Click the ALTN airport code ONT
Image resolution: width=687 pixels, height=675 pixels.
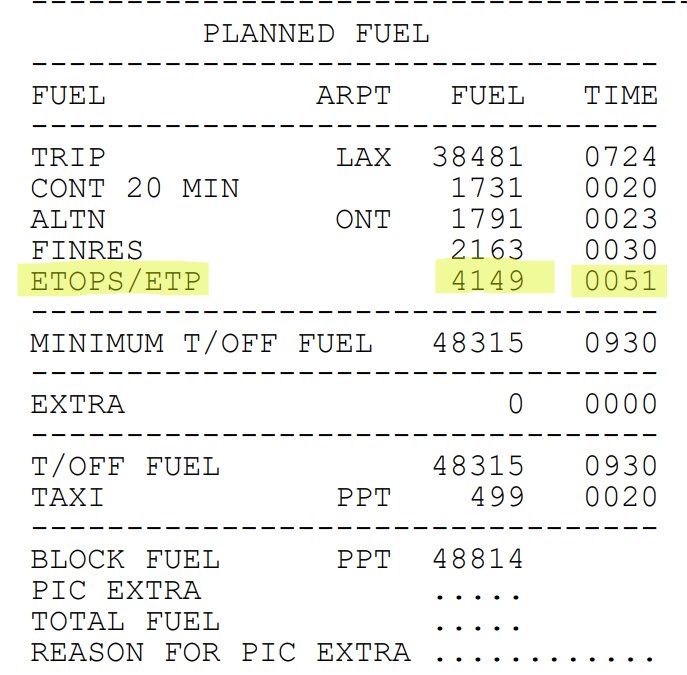coord(363,219)
